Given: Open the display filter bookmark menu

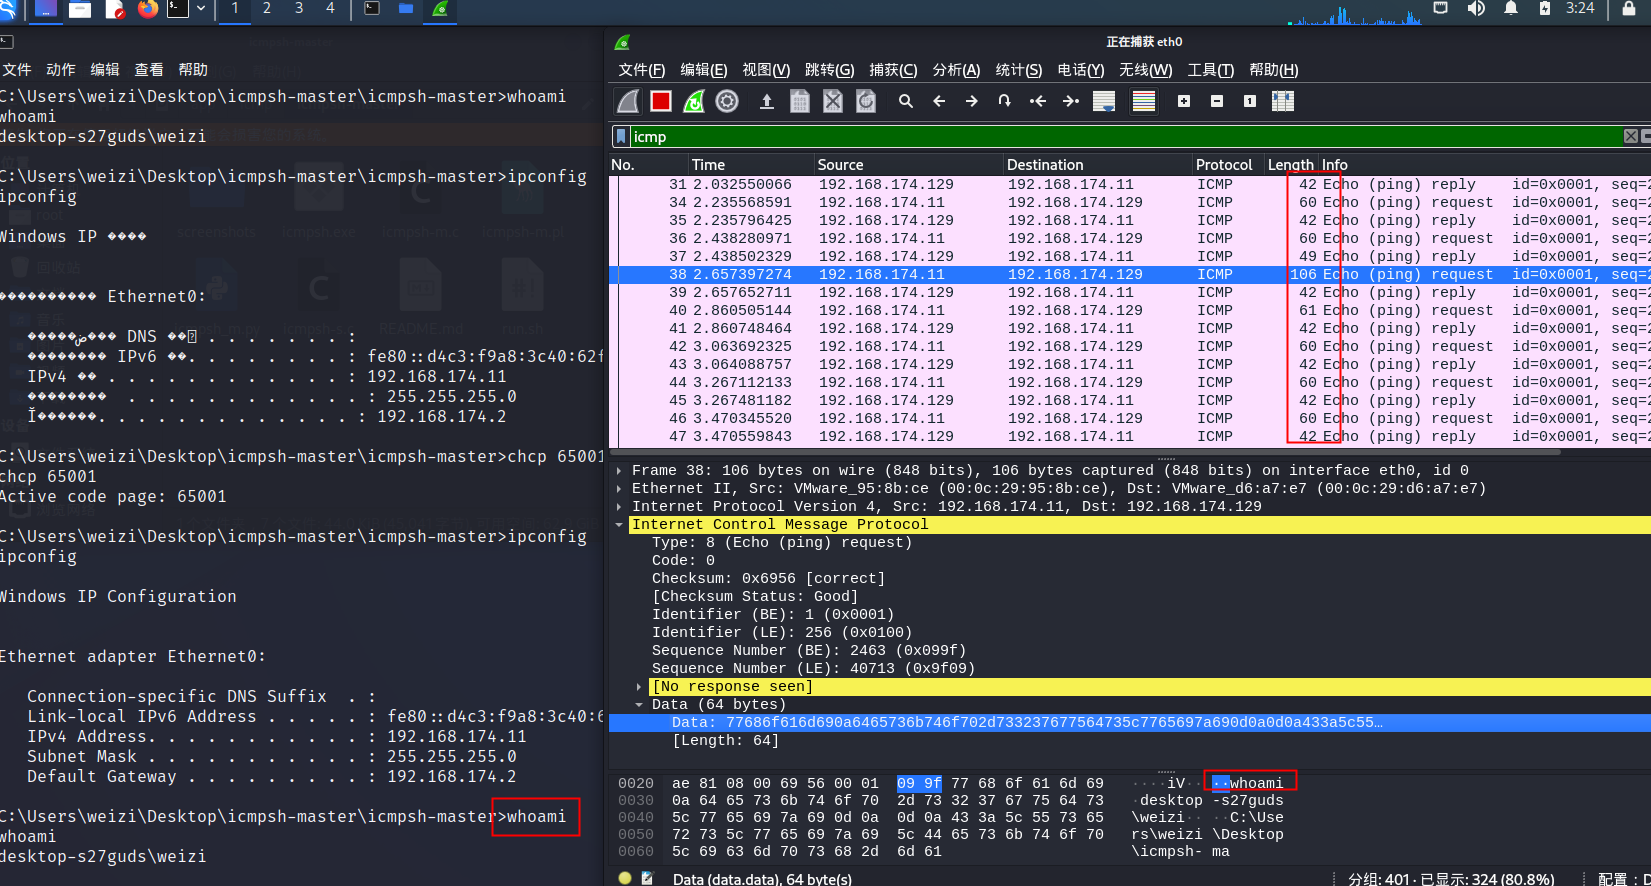Looking at the screenshot, I should pos(621,137).
